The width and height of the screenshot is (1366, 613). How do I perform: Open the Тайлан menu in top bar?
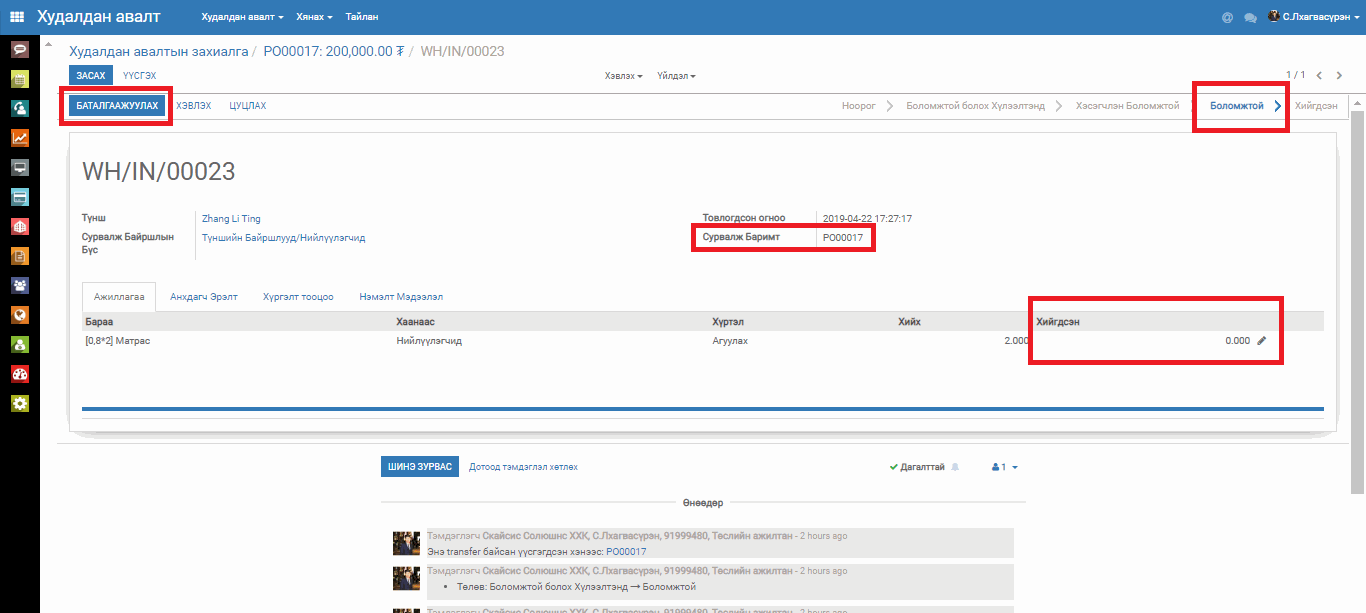tap(361, 18)
